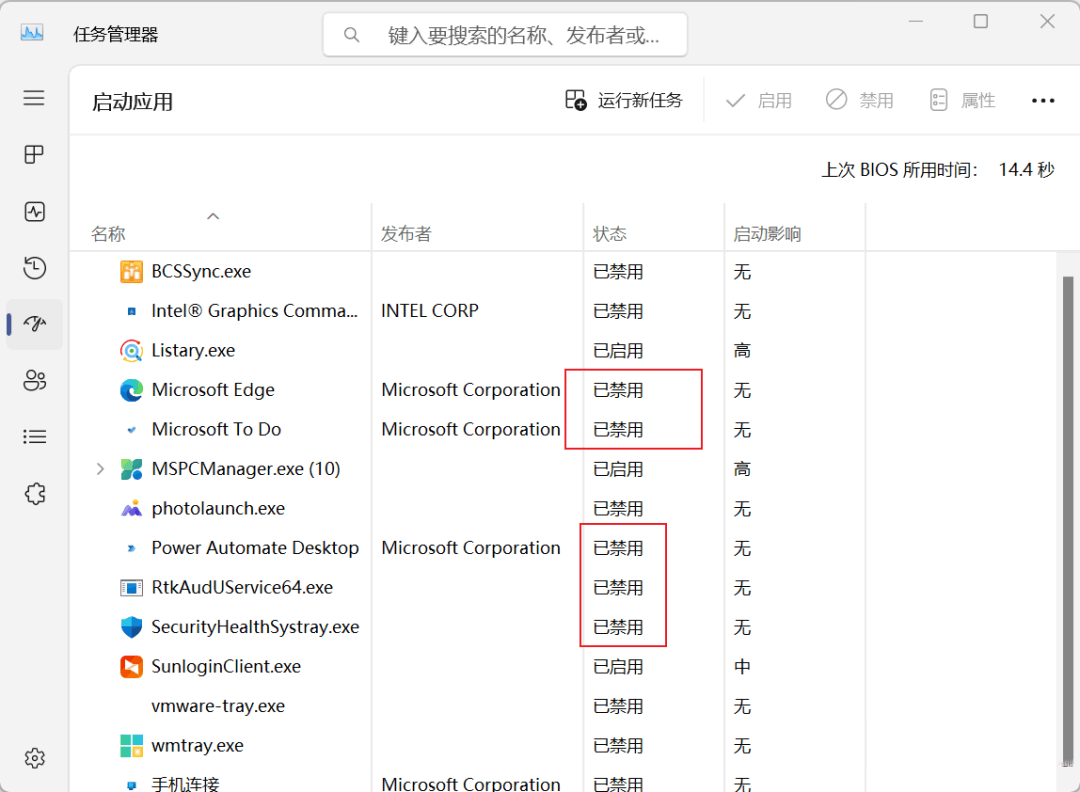
Task: Maximize the Task Manager window
Action: coord(980,21)
